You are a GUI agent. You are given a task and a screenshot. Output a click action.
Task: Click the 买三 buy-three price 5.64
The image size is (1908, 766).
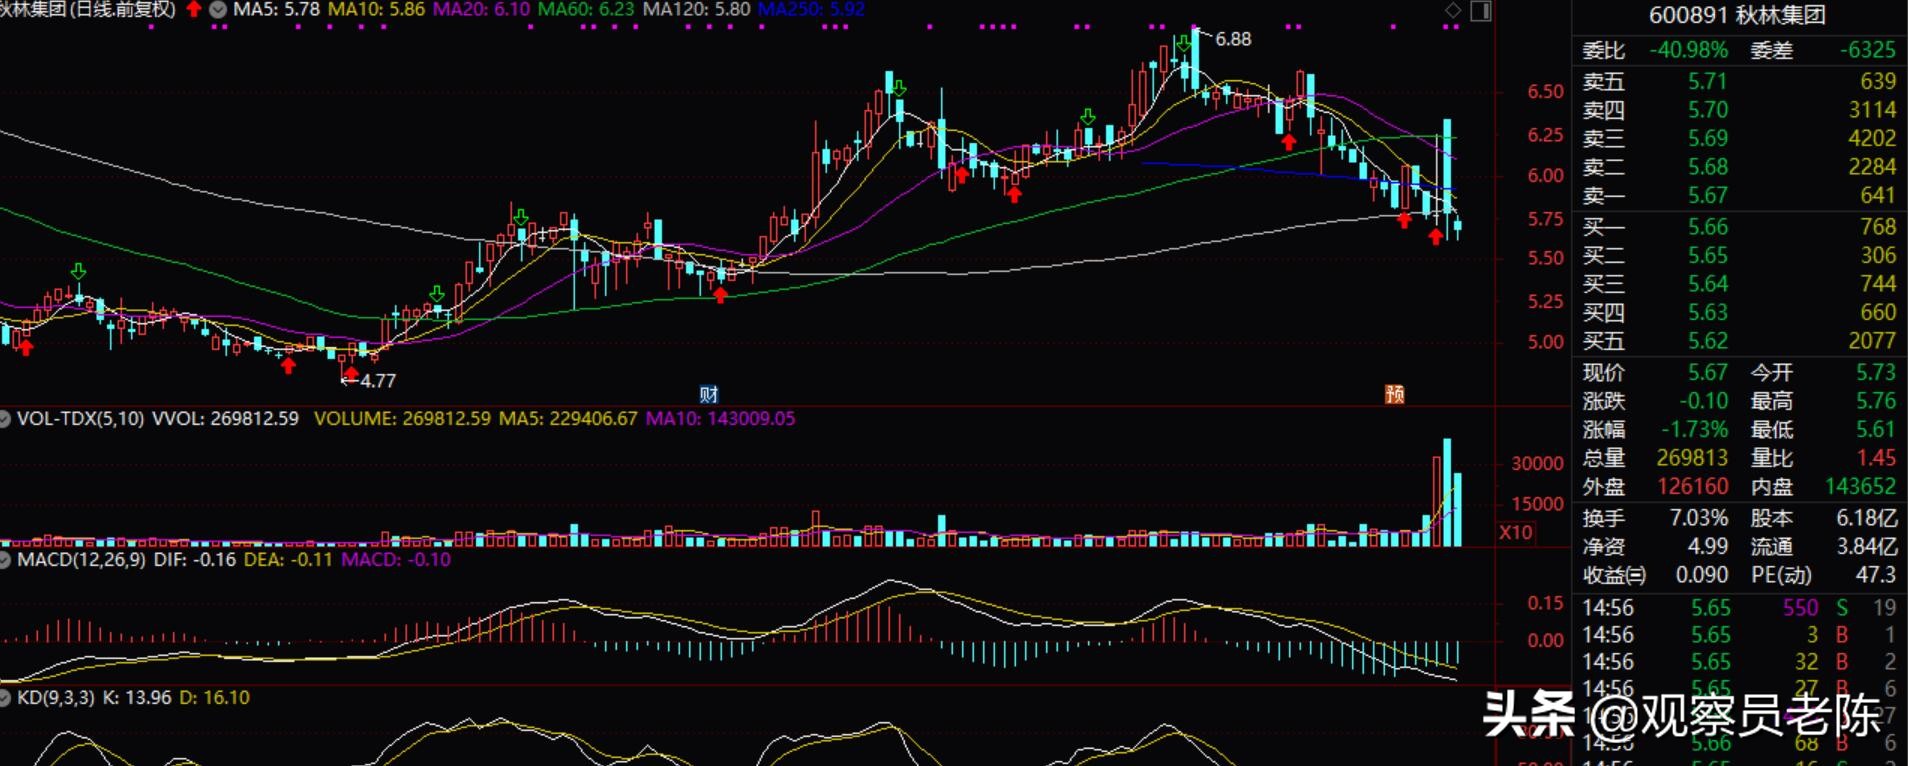coord(1708,284)
